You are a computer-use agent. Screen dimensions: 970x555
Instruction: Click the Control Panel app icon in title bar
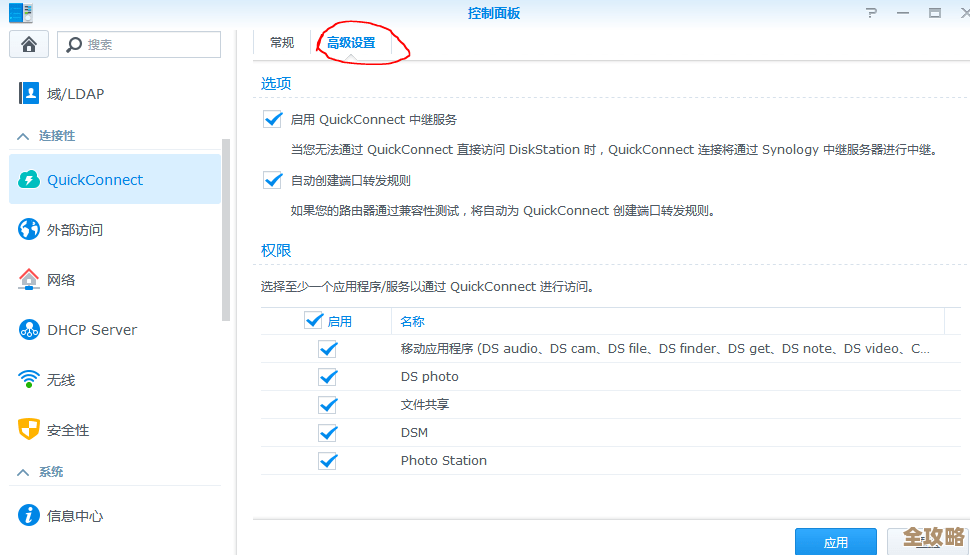[20, 12]
